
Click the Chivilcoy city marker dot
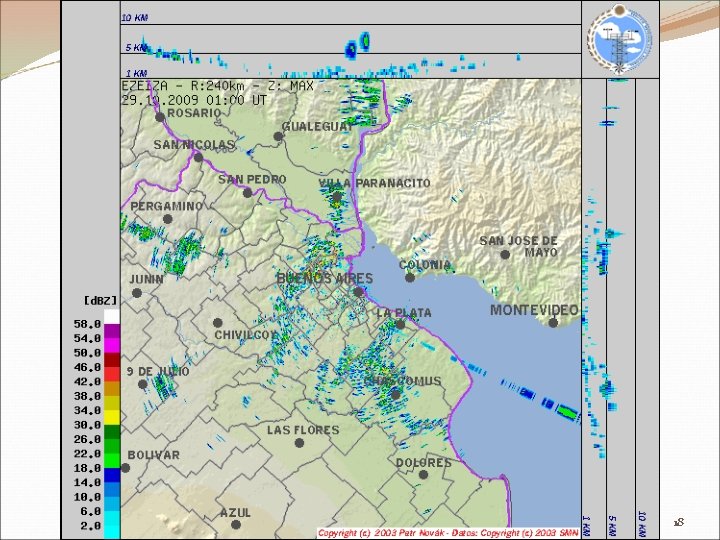(218, 323)
